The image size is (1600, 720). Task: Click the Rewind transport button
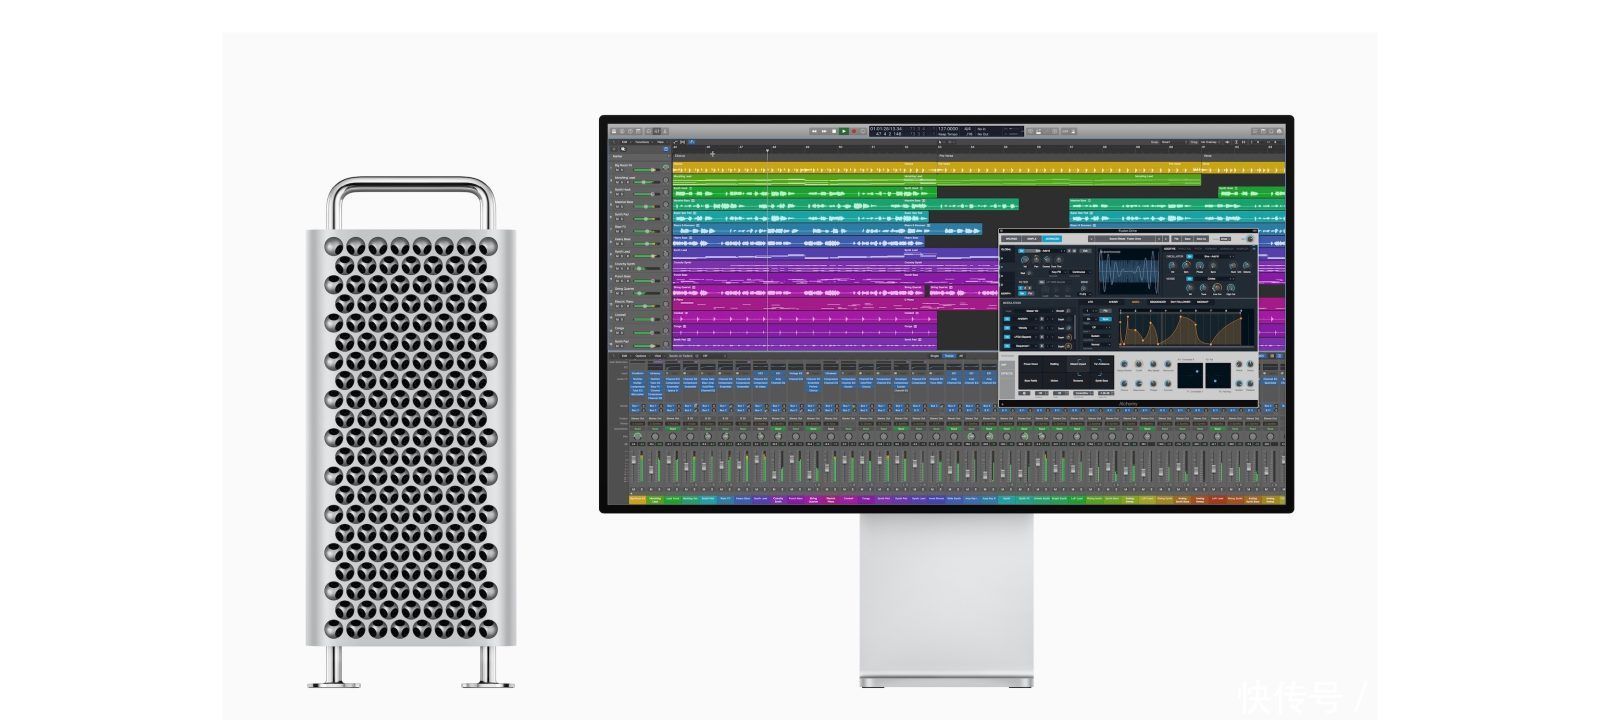[x=814, y=131]
